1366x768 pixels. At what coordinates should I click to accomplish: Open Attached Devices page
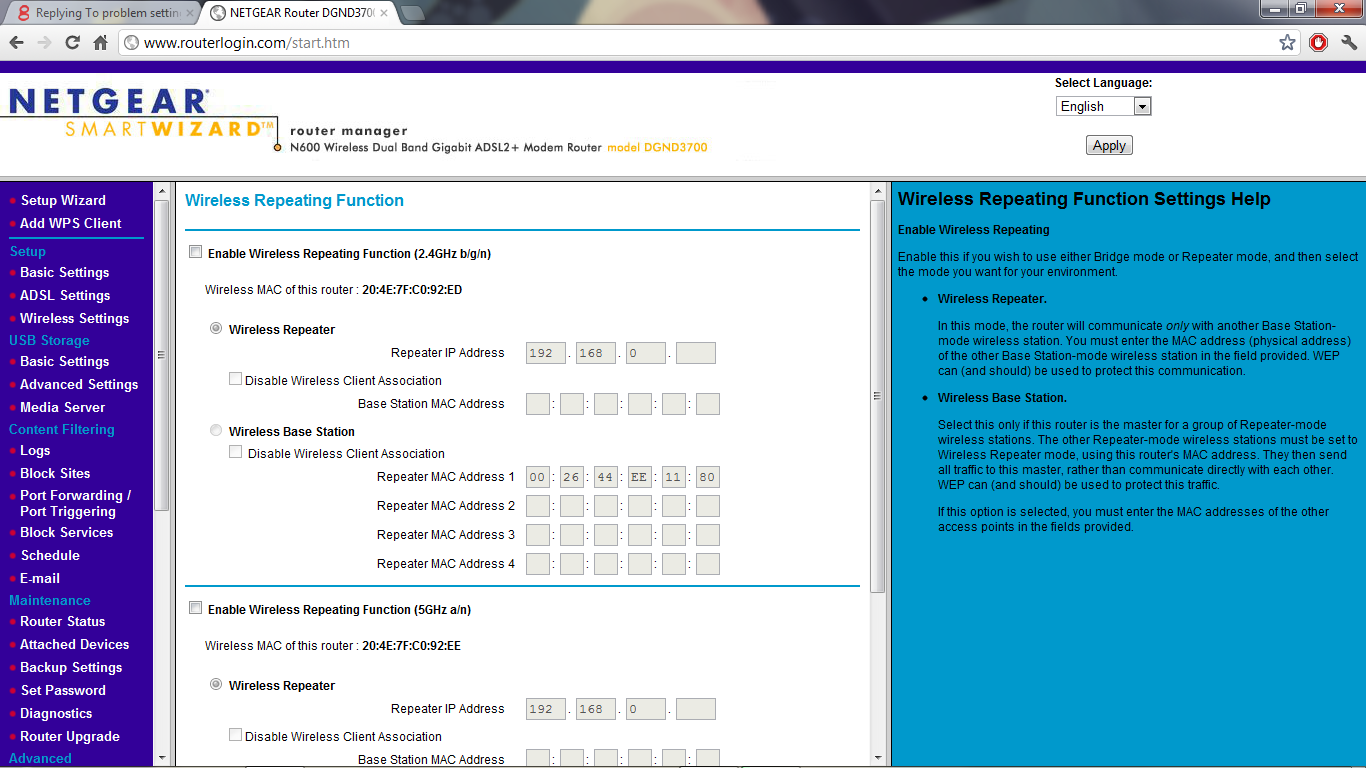74,644
